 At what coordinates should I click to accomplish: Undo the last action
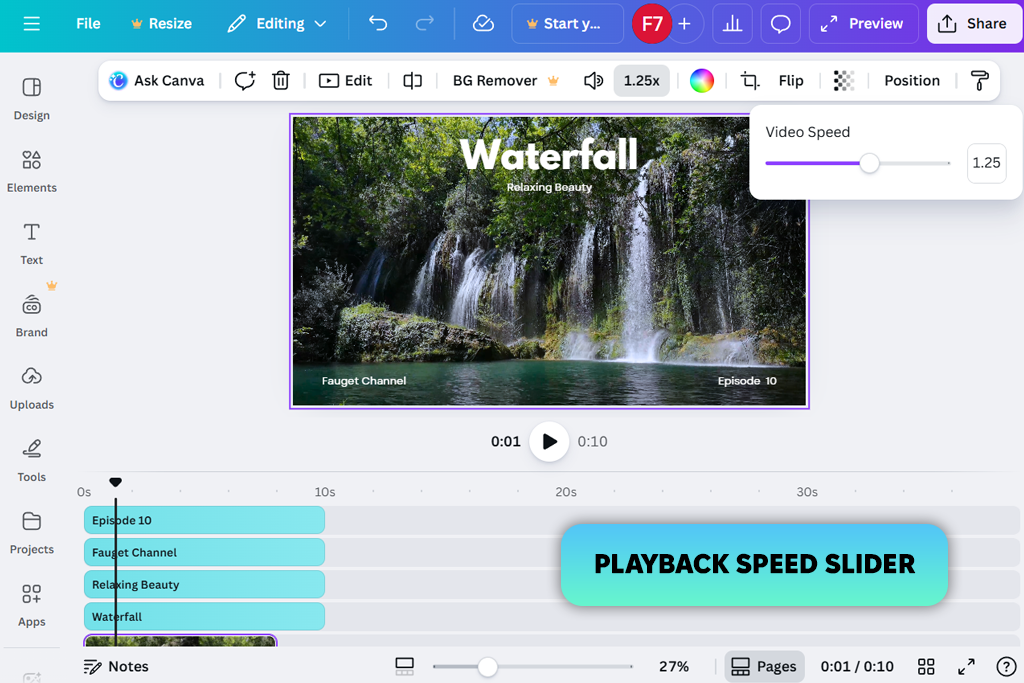coord(378,24)
